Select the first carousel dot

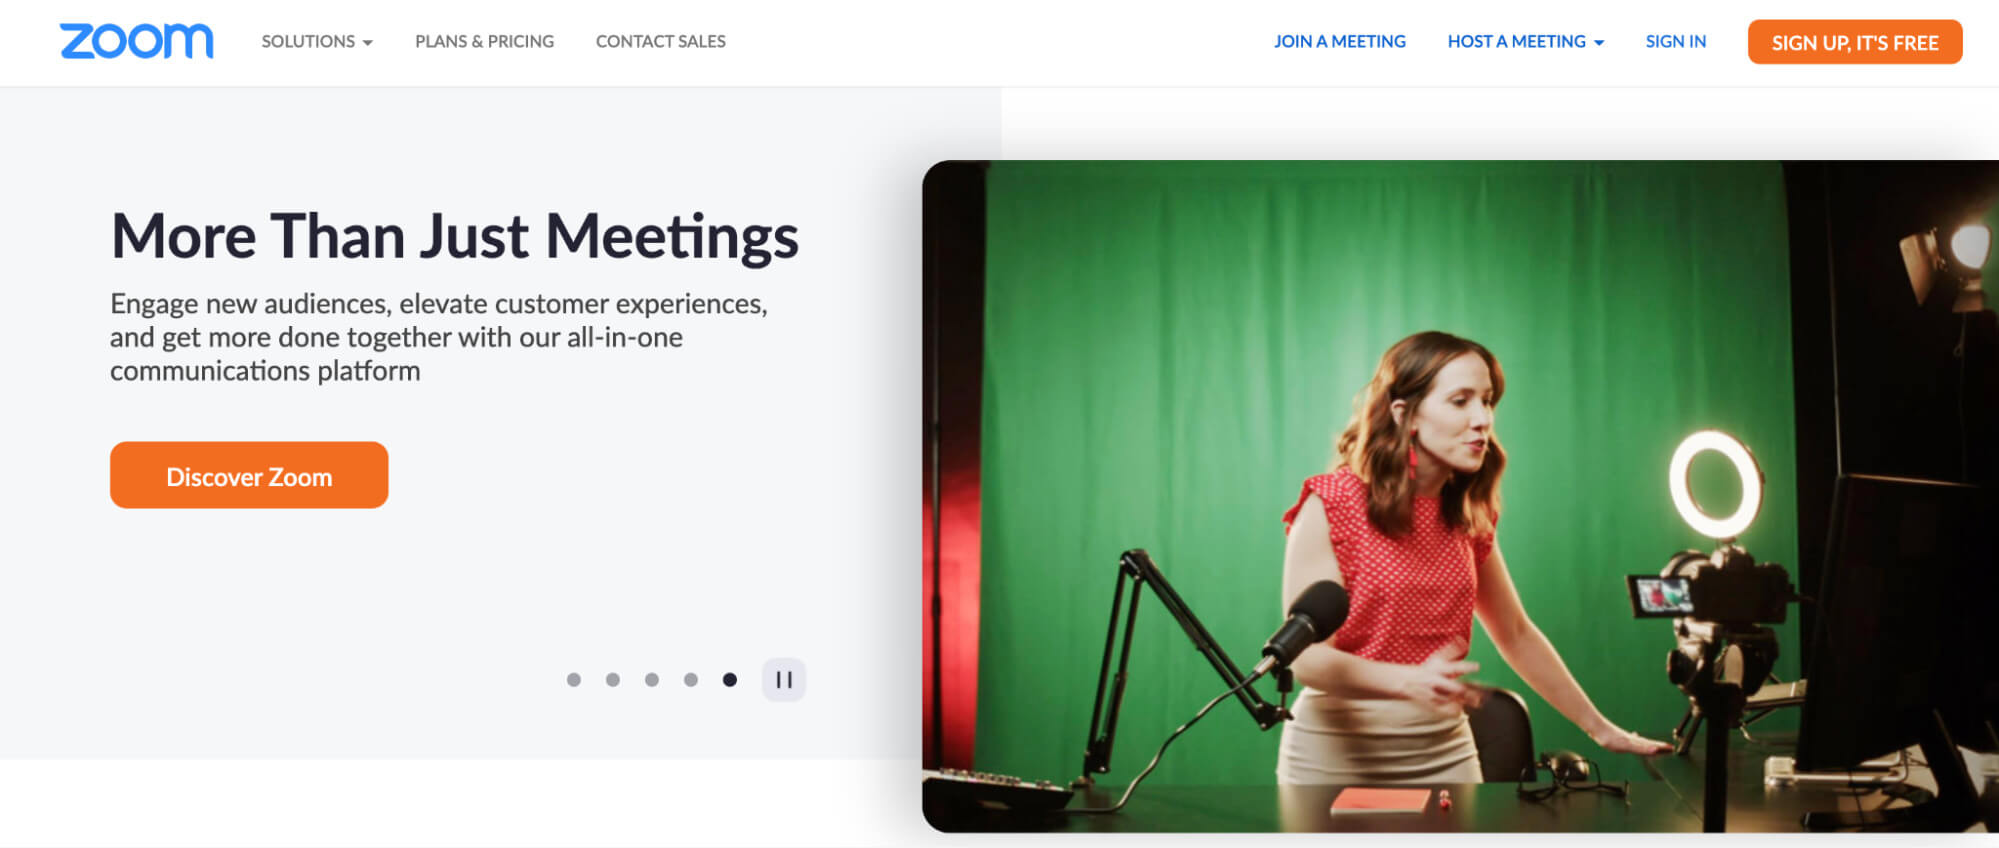(x=574, y=680)
